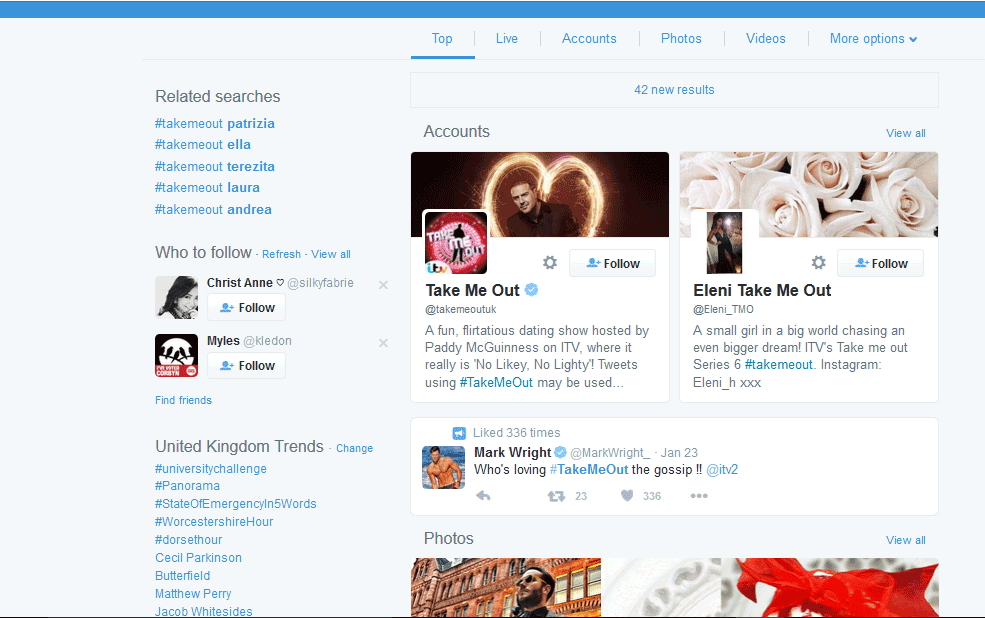985x618 pixels.
Task: Open red ribbon photo thumbnail
Action: 770,587
